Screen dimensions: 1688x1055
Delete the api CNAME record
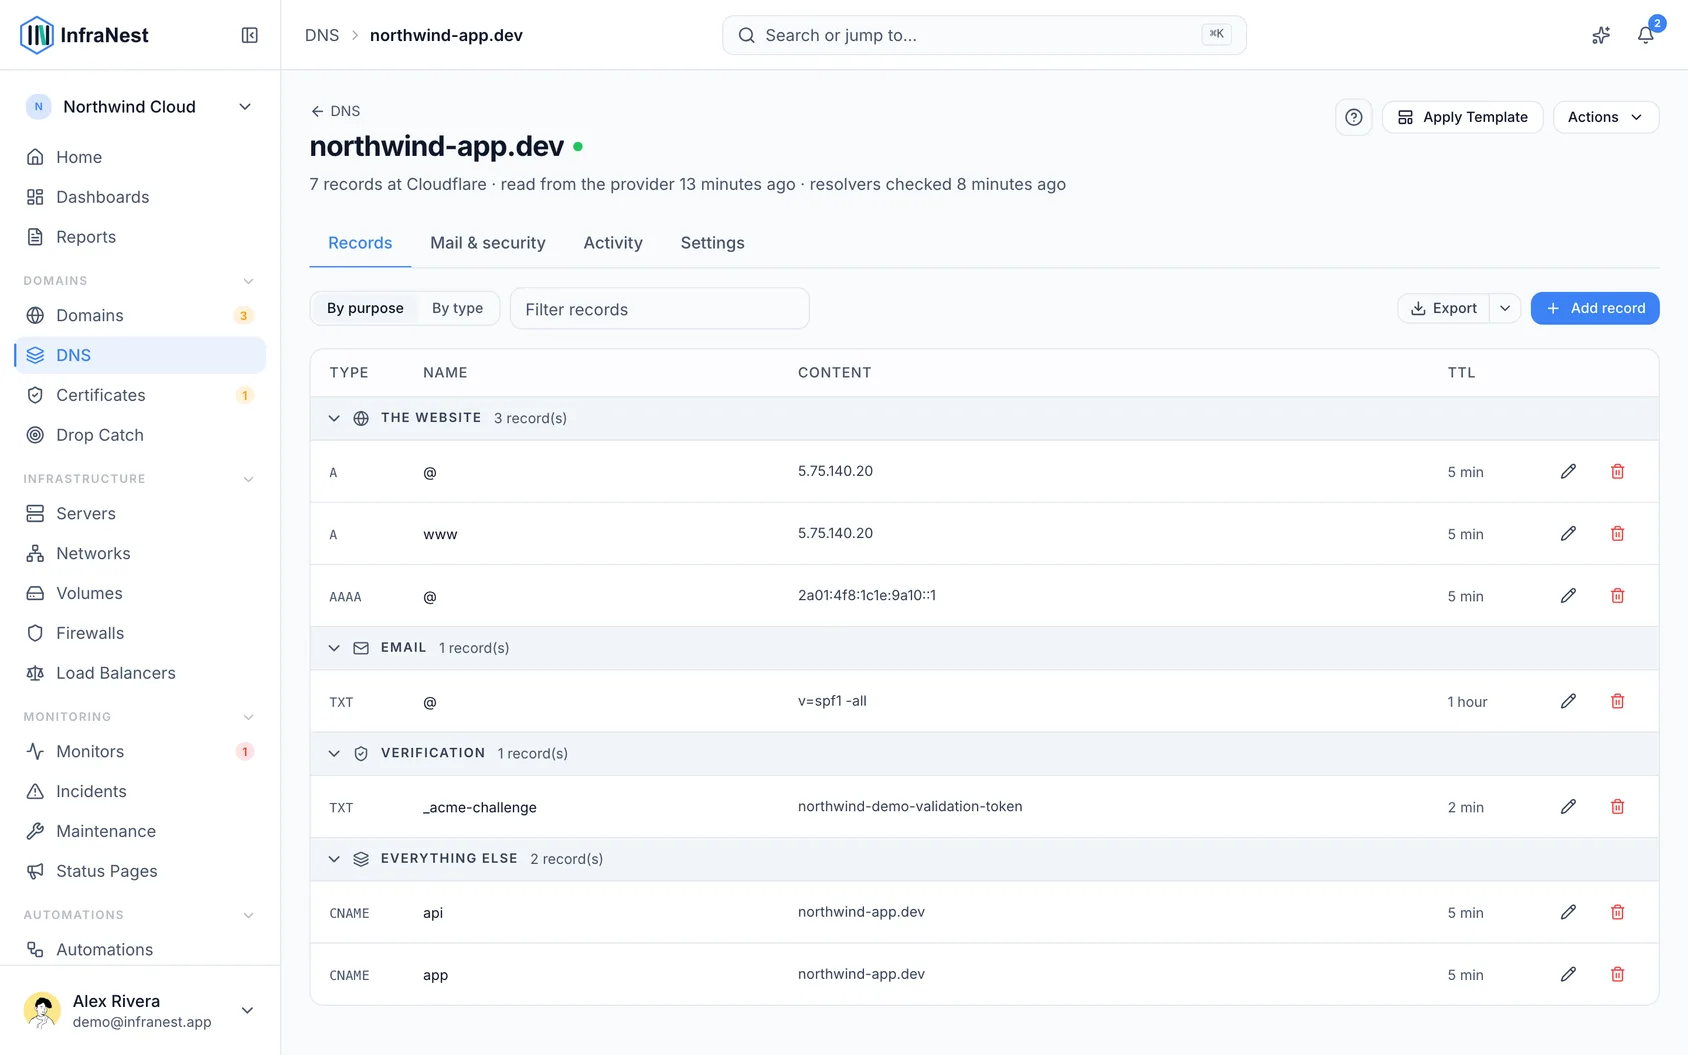(1617, 912)
